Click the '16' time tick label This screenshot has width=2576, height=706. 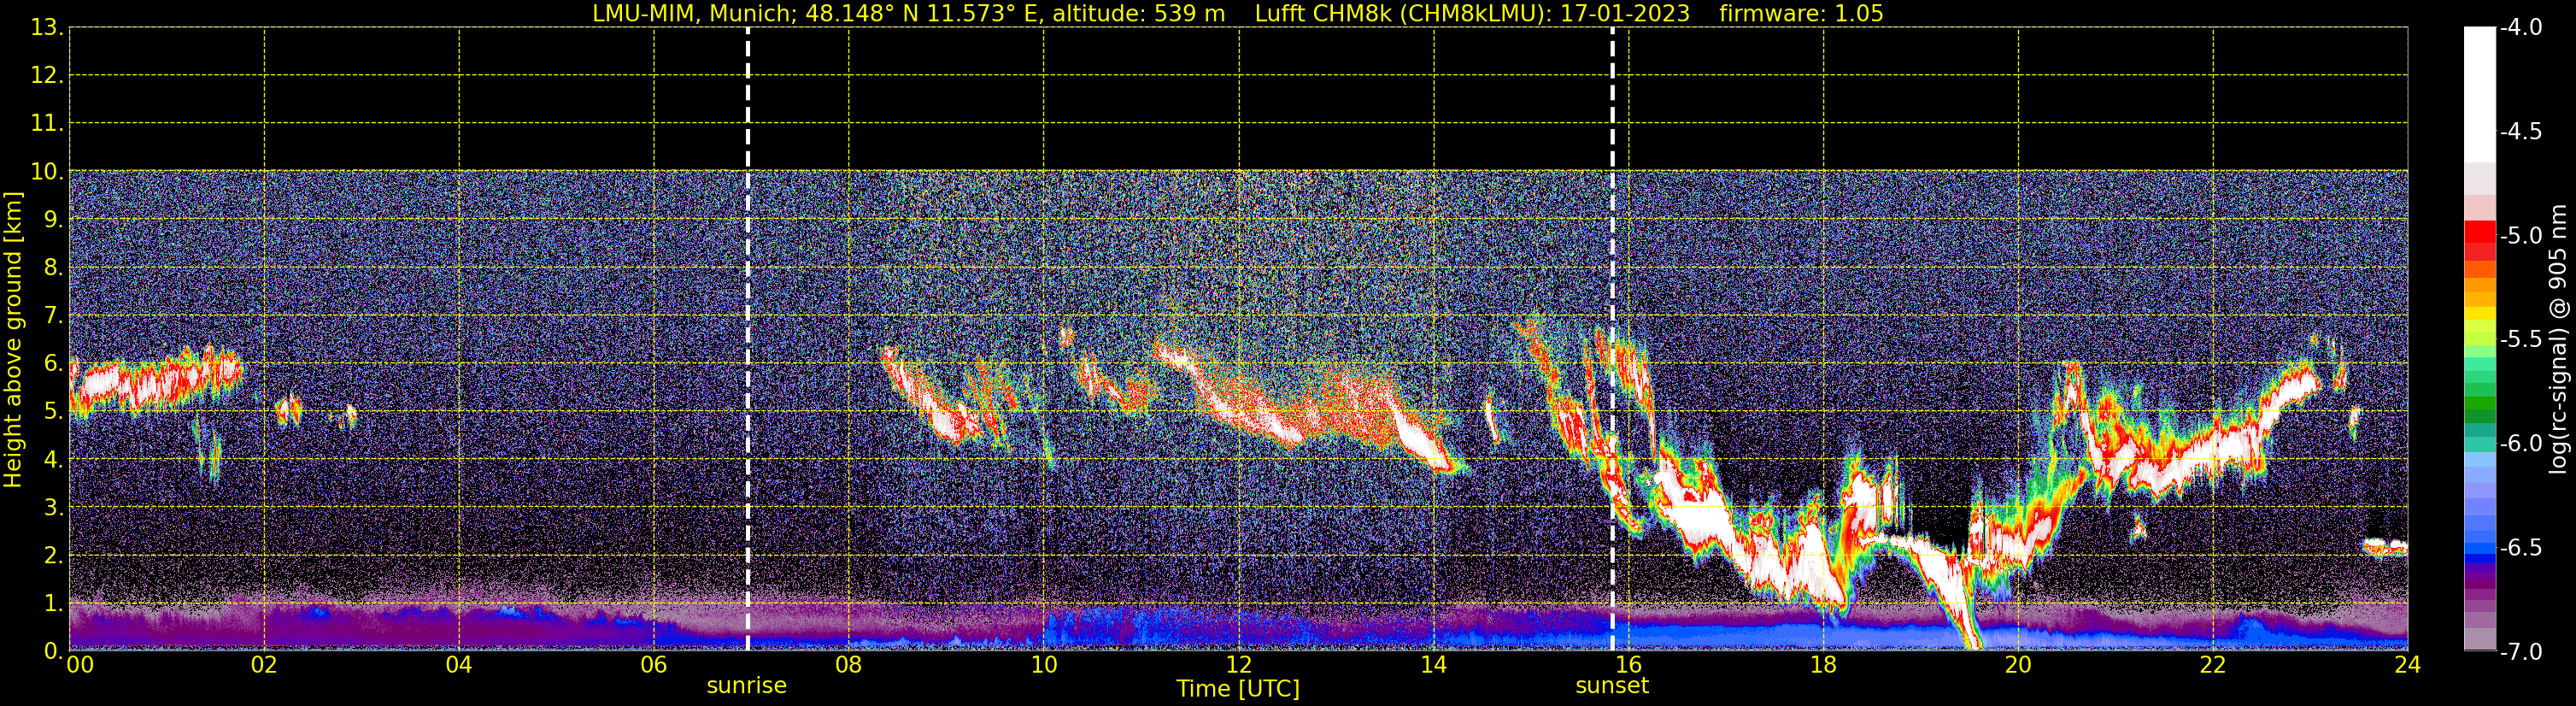tap(1628, 665)
